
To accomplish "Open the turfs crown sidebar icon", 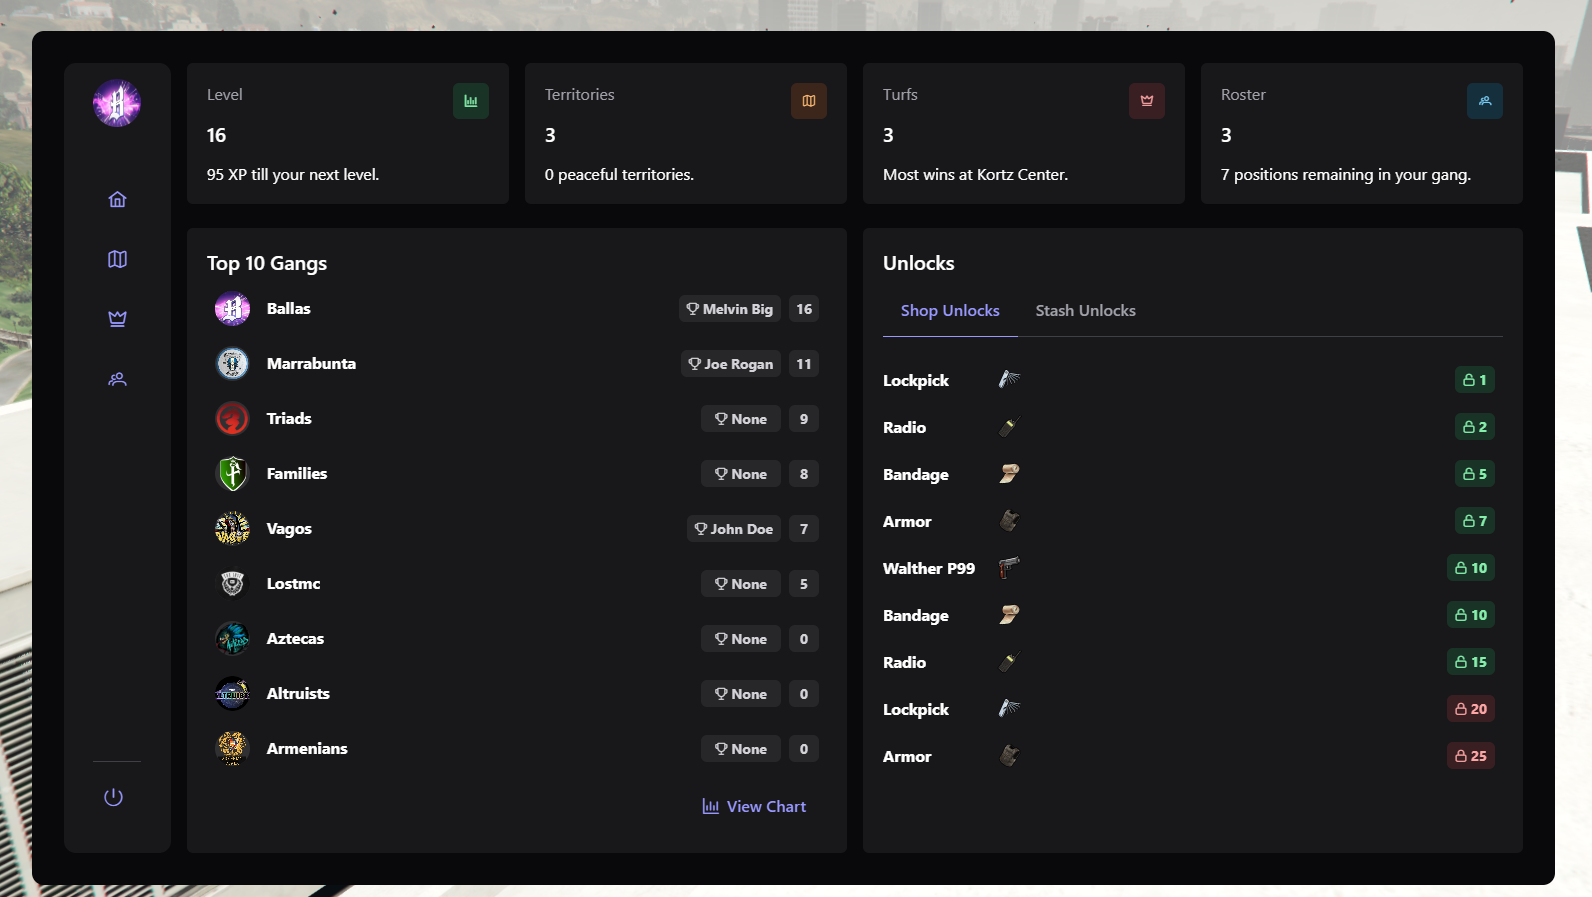I will [117, 319].
